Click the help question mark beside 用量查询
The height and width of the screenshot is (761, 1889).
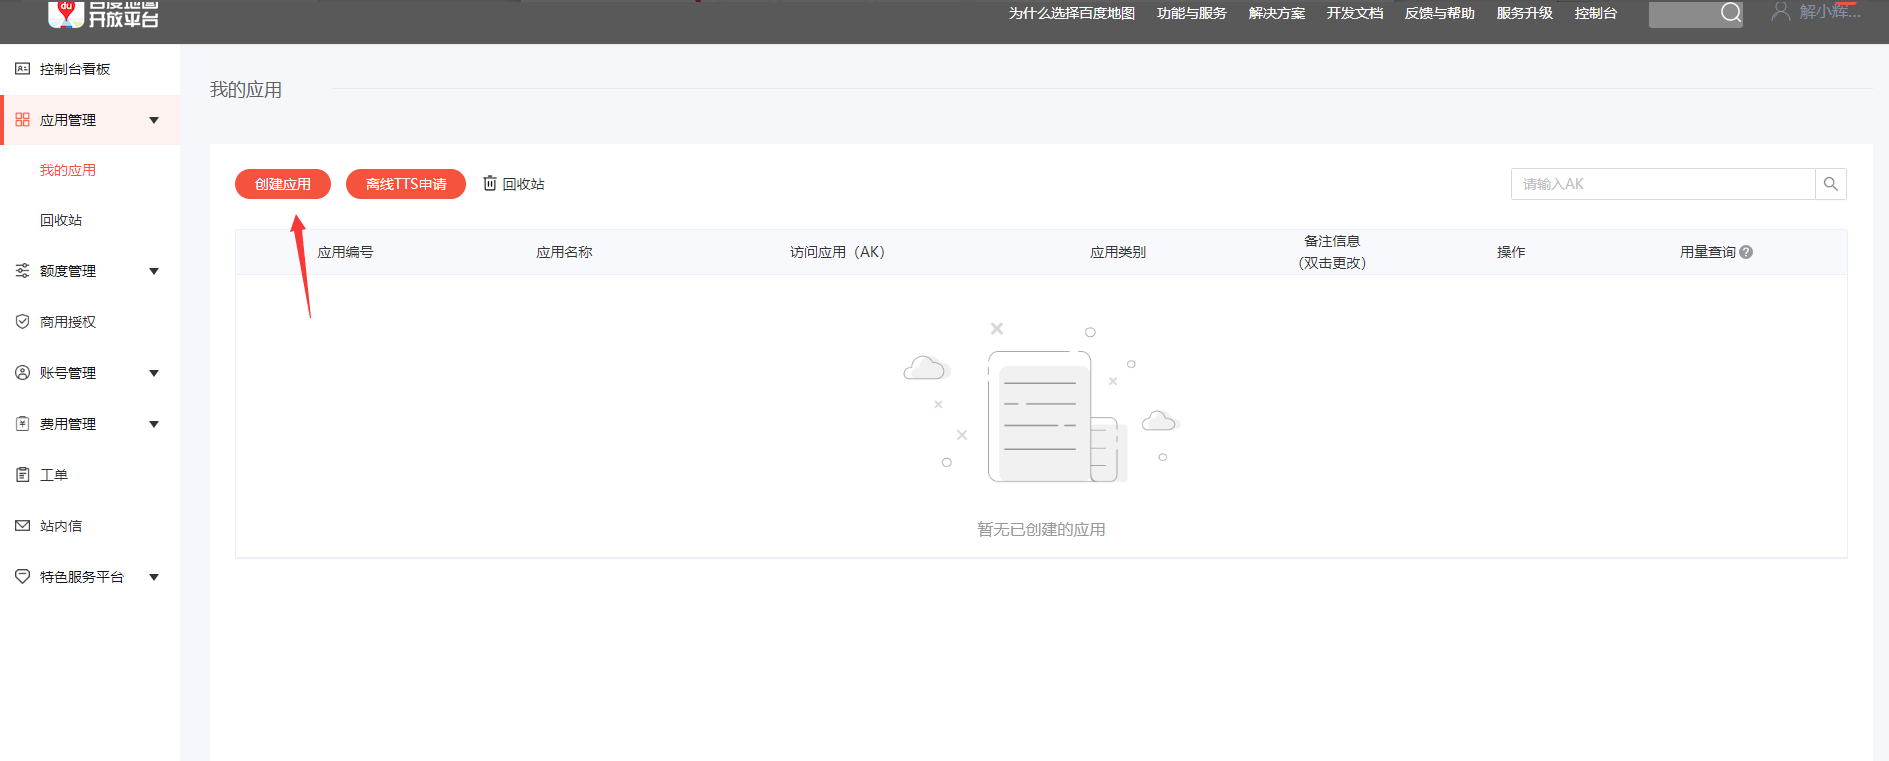1746,252
